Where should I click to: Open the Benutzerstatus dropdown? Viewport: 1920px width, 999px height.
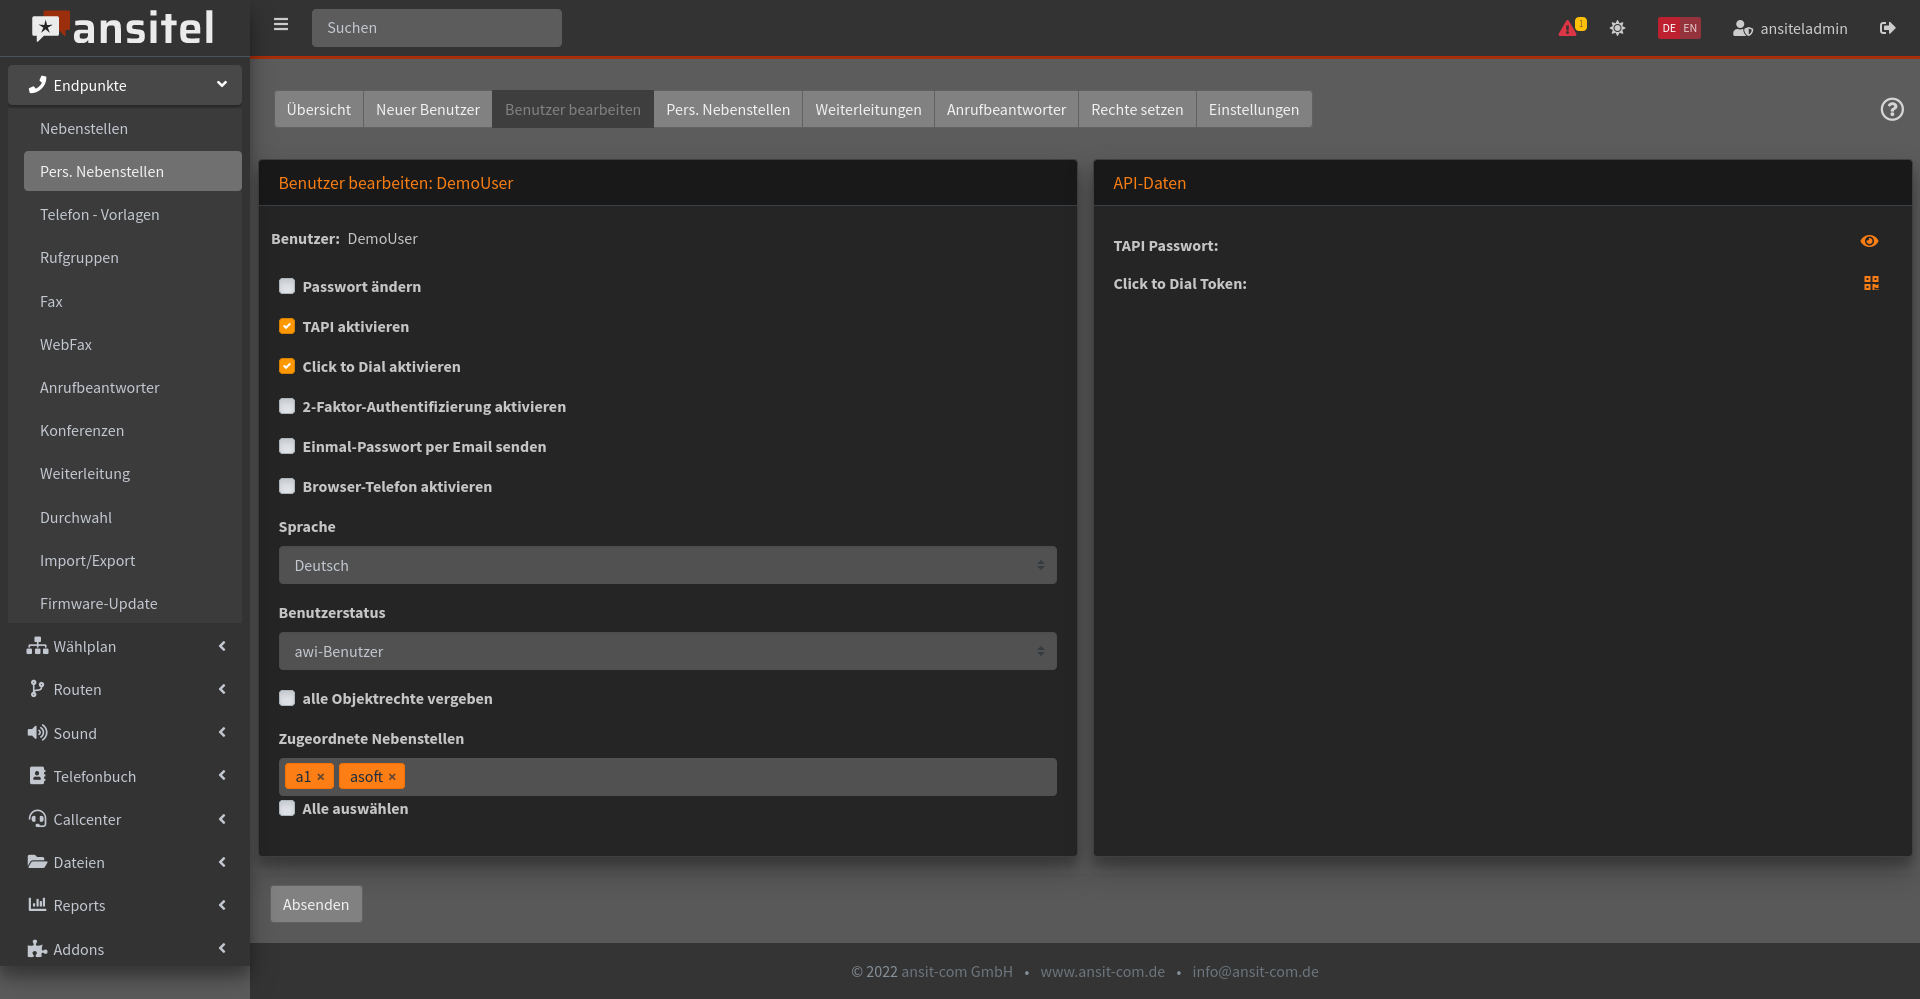click(x=667, y=651)
